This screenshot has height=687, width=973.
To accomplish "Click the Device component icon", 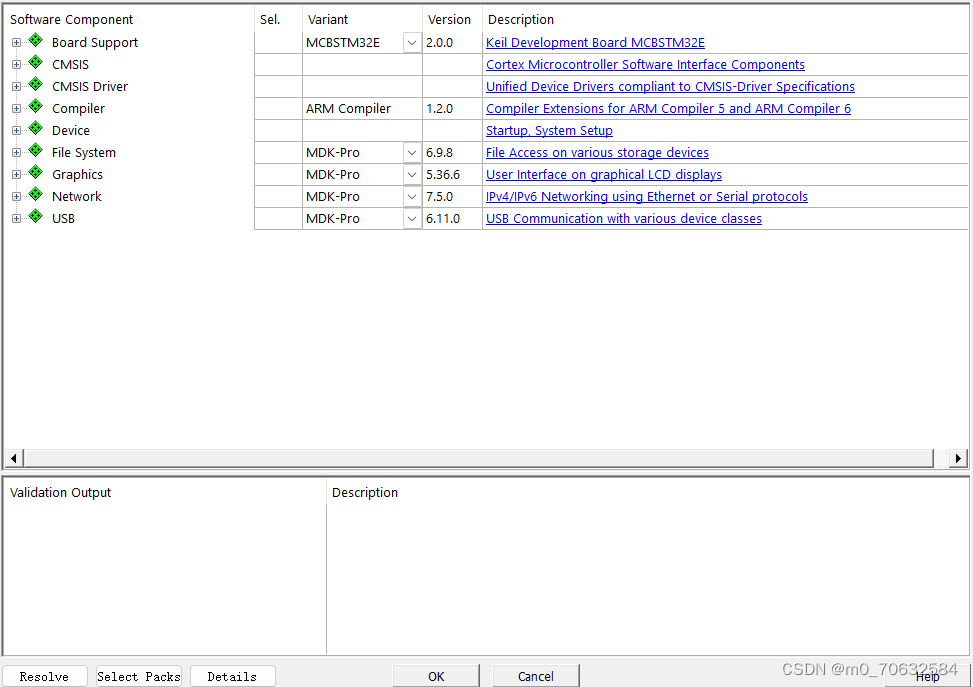I will pos(34,130).
